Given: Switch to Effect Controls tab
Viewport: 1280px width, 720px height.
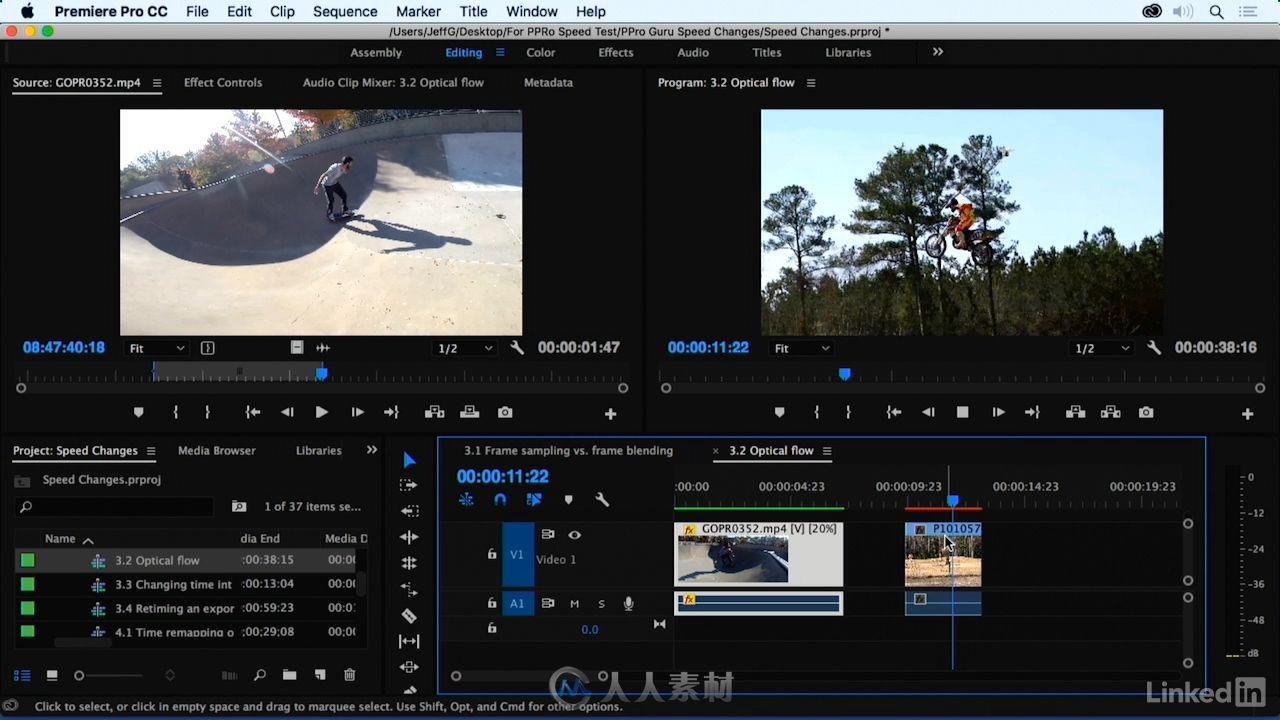Looking at the screenshot, I should tap(223, 83).
